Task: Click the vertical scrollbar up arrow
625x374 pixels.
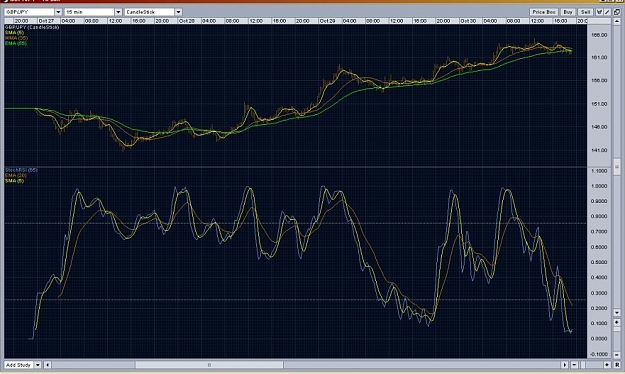Action: 617,21
